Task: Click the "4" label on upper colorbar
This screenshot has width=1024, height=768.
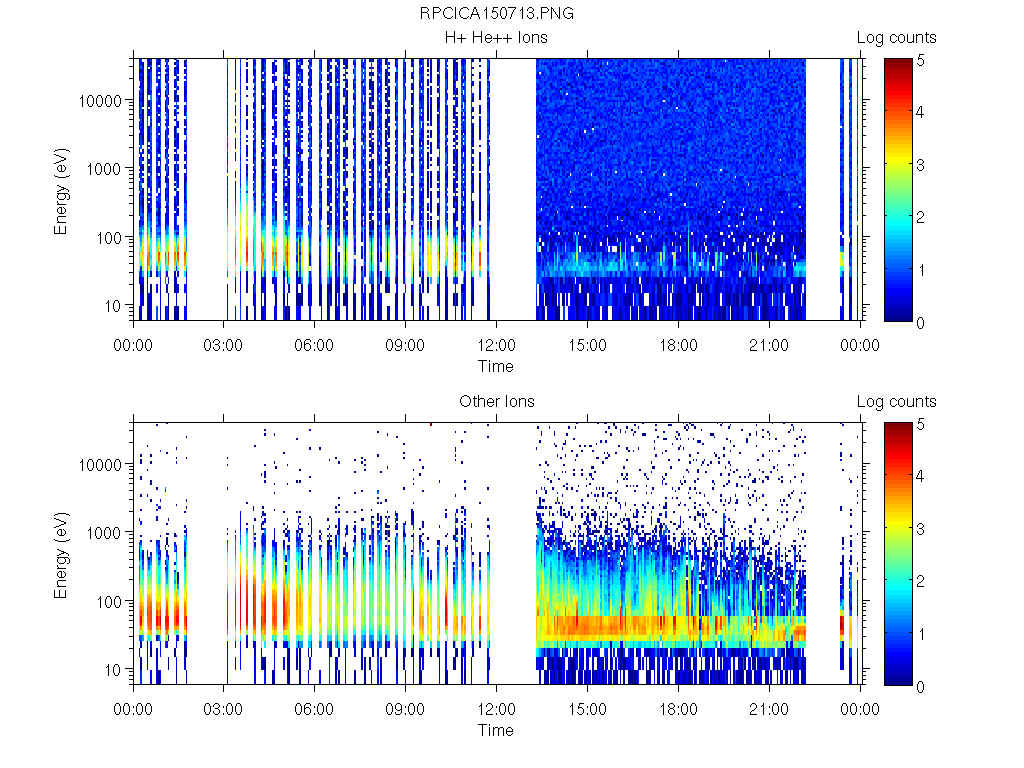Action: (x=921, y=112)
